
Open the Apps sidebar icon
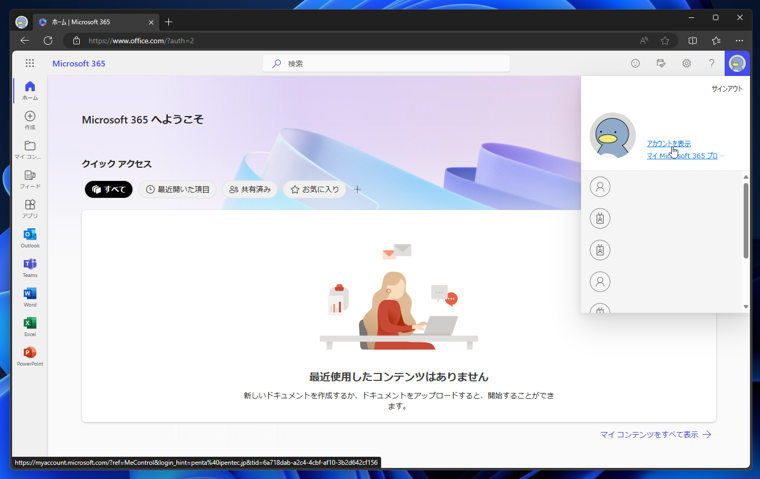[30, 208]
